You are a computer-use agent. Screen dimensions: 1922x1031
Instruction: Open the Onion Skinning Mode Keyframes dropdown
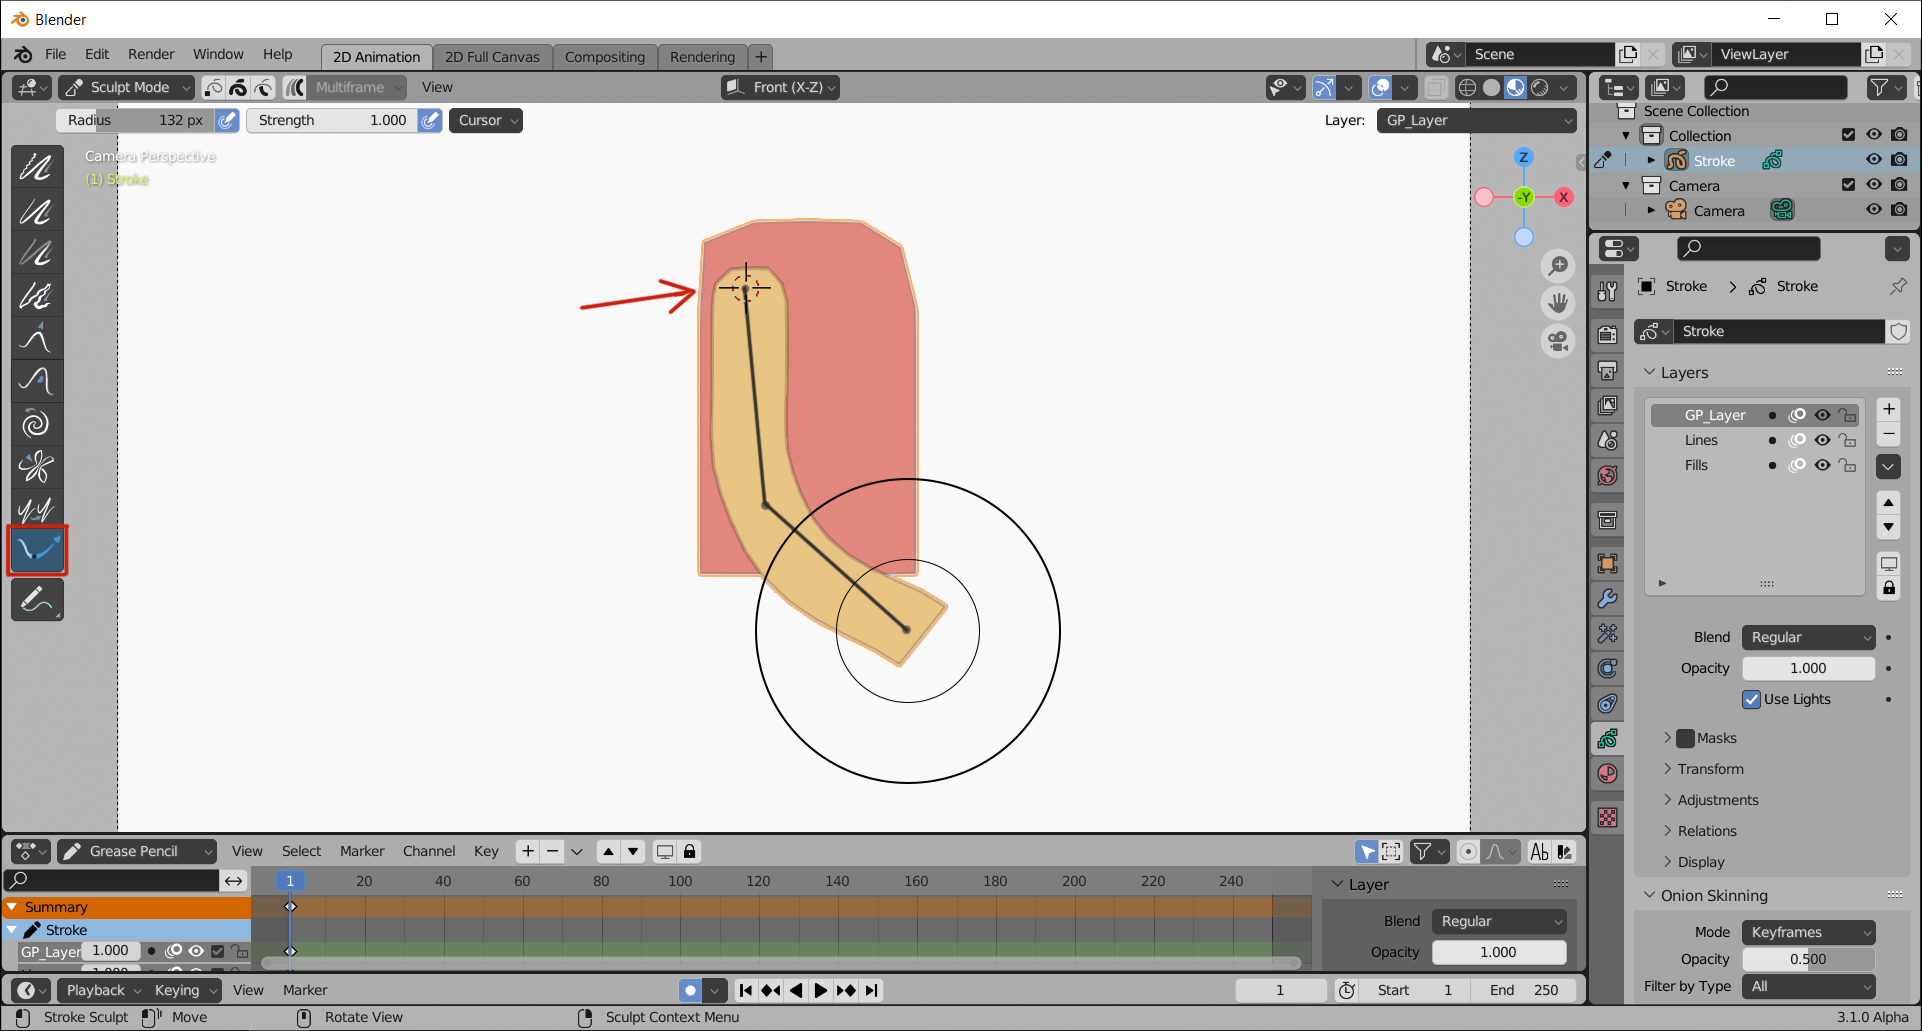tap(1808, 932)
